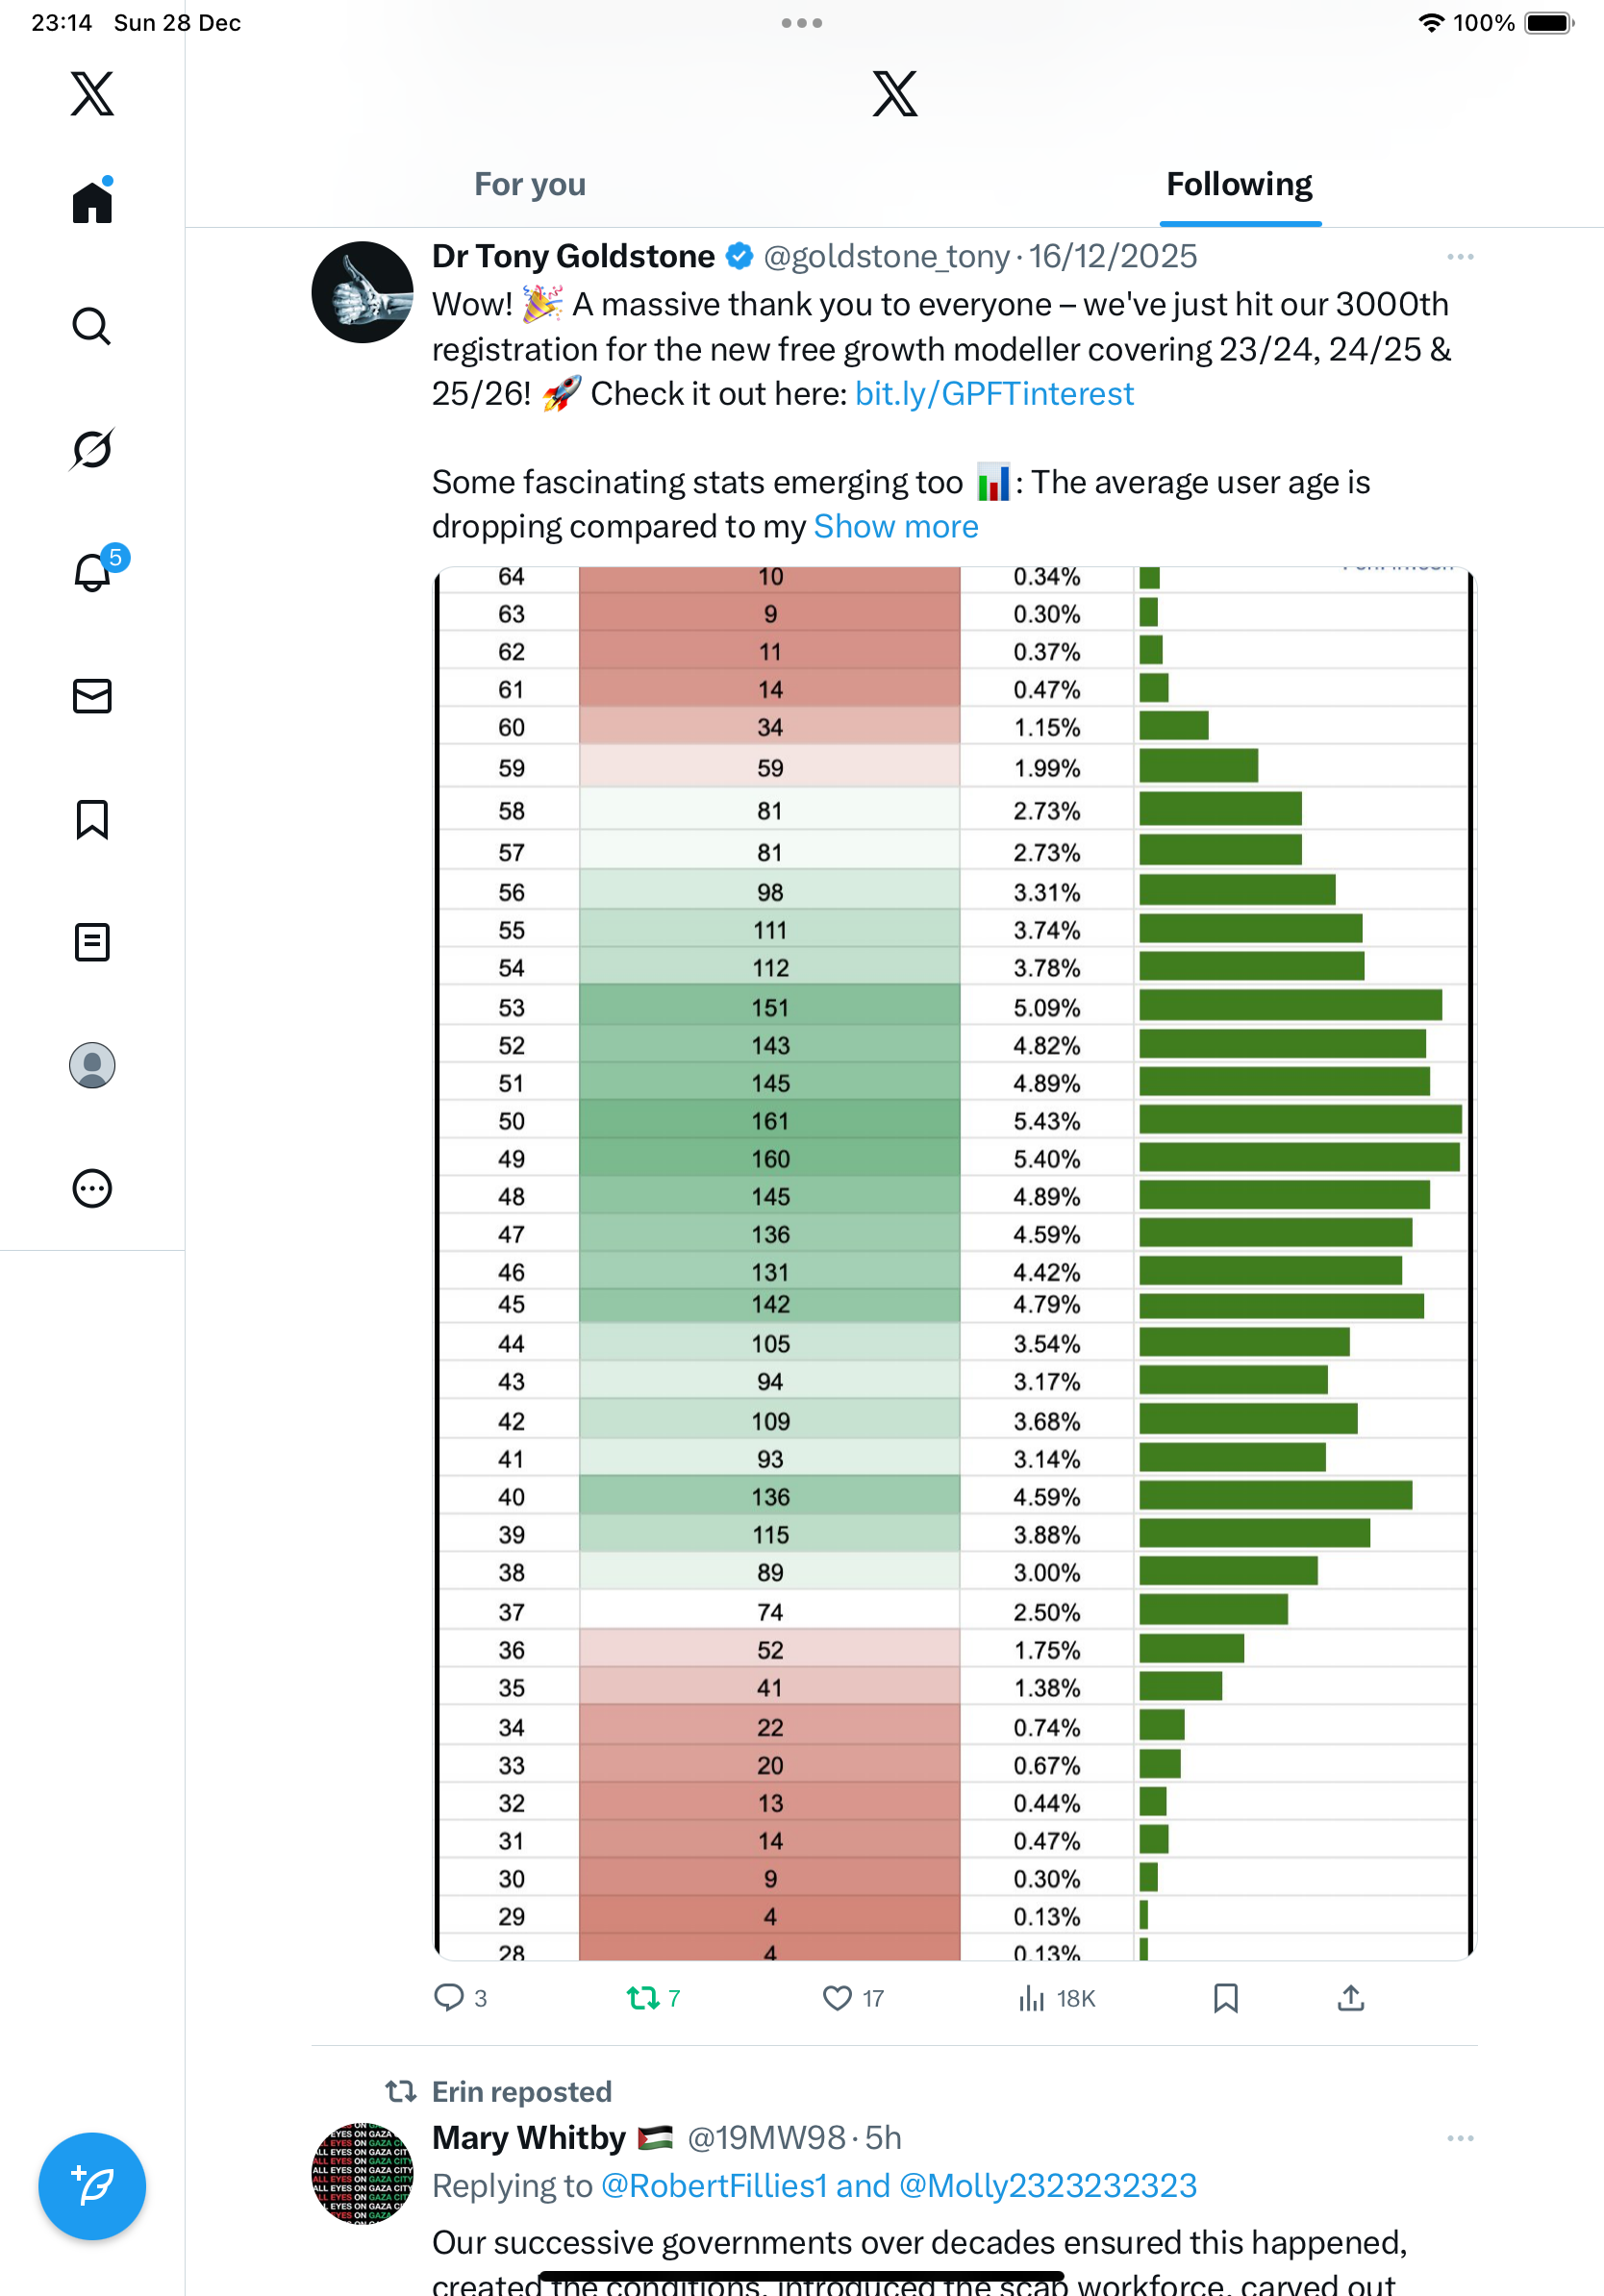
Task: Open Messages envelope icon
Action: tap(92, 696)
